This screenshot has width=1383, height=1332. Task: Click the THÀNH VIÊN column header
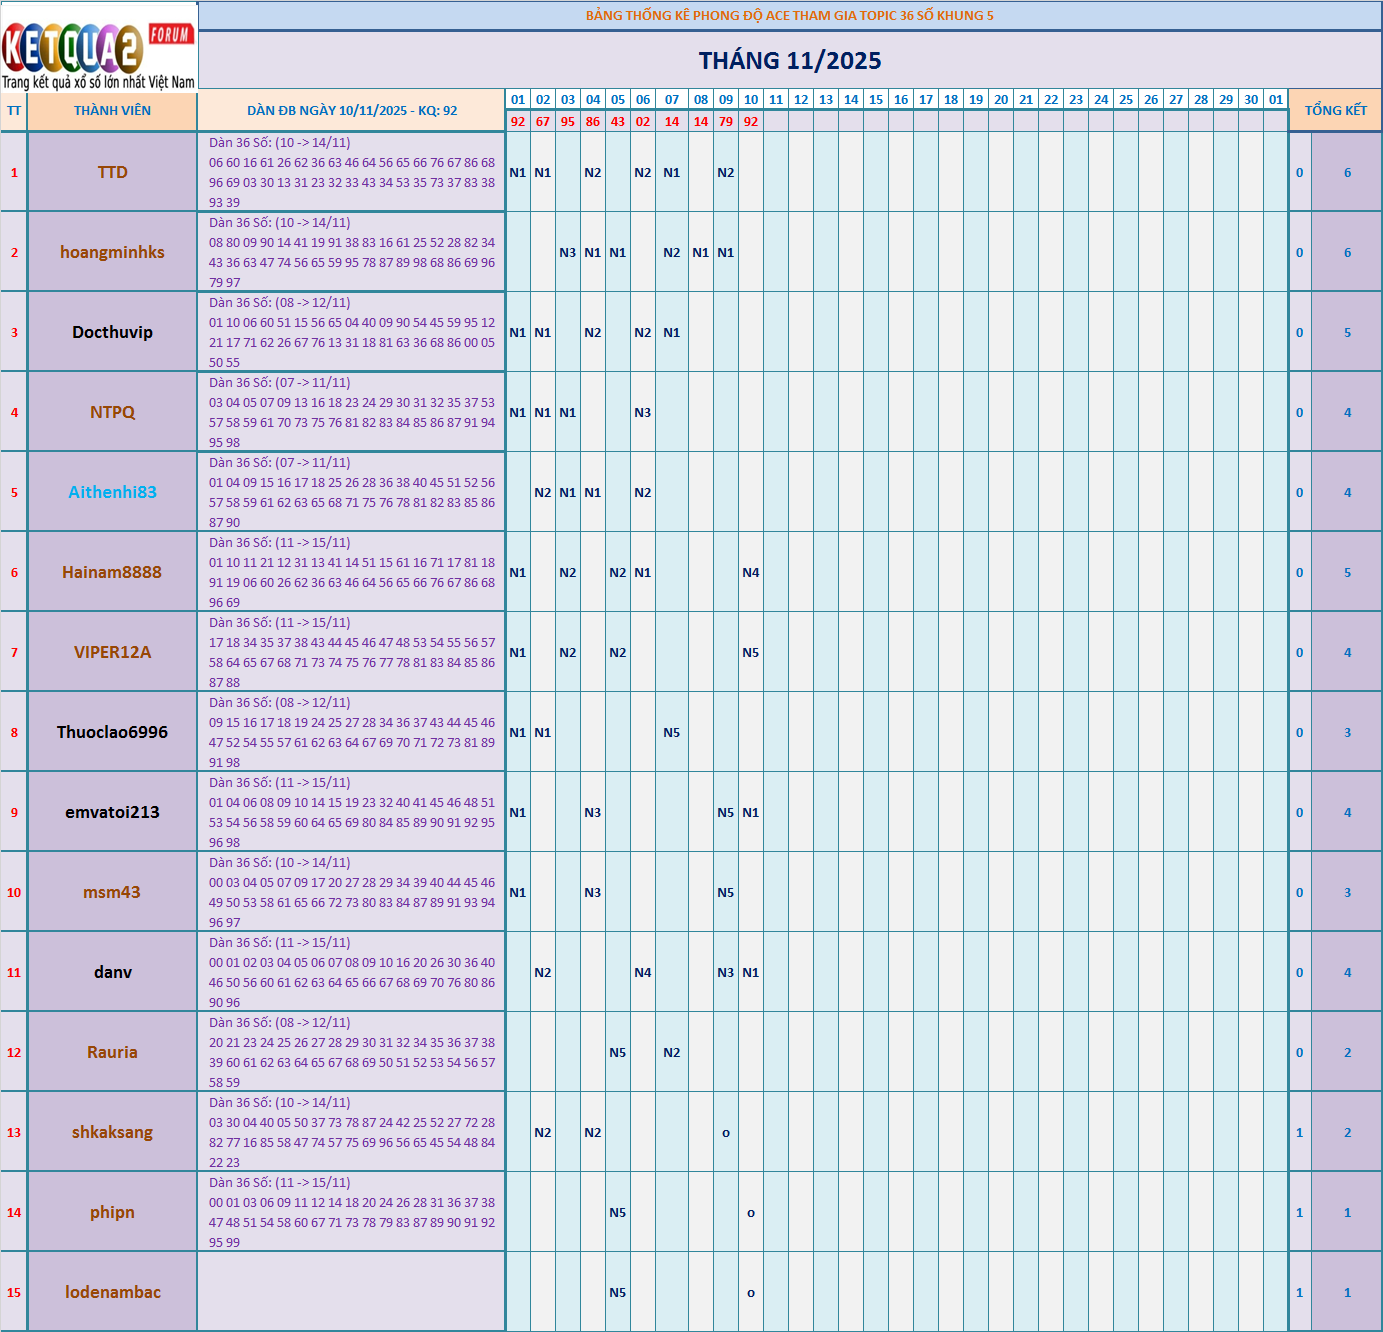coord(112,110)
